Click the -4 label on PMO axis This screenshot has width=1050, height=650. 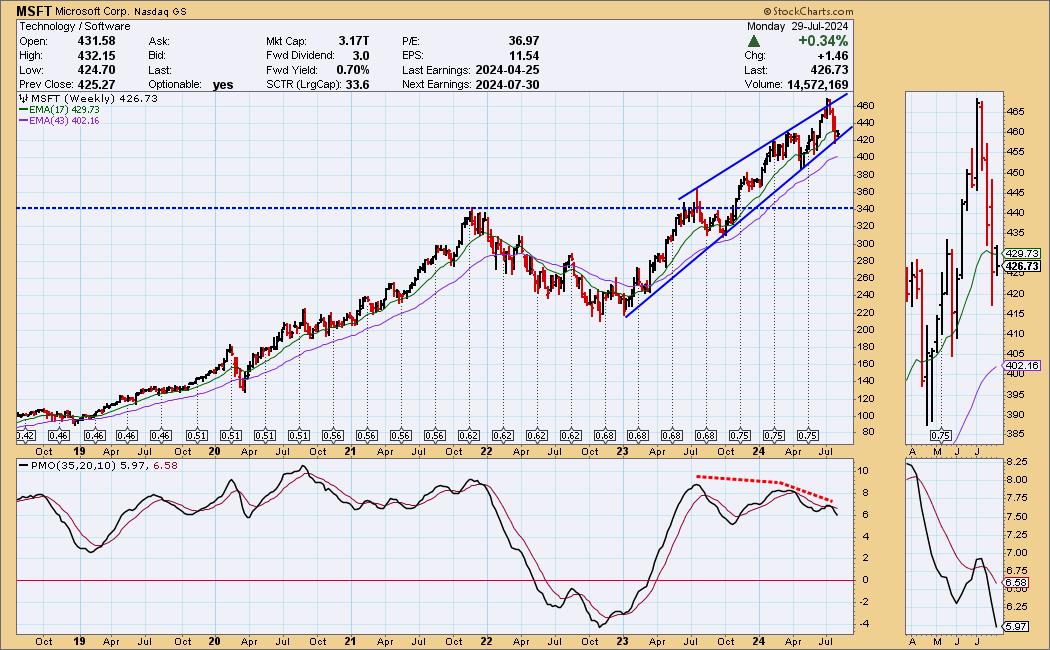[x=863, y=623]
